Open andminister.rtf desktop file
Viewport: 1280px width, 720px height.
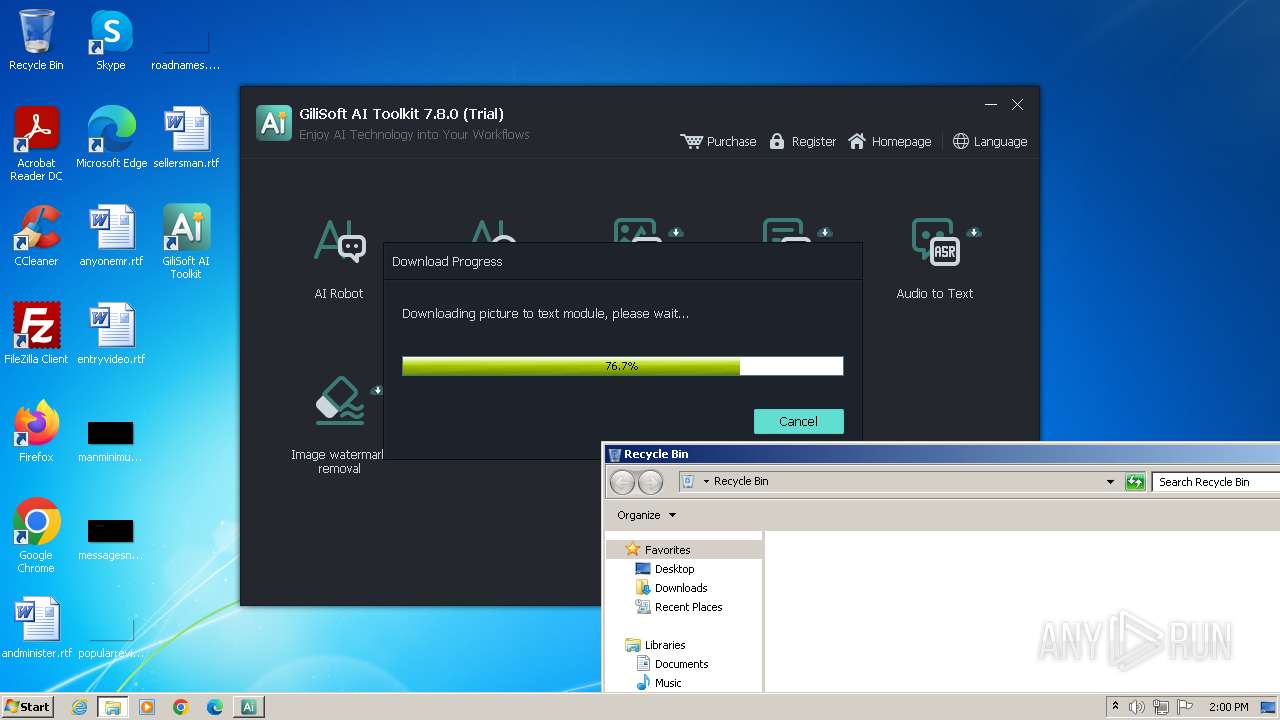37,628
